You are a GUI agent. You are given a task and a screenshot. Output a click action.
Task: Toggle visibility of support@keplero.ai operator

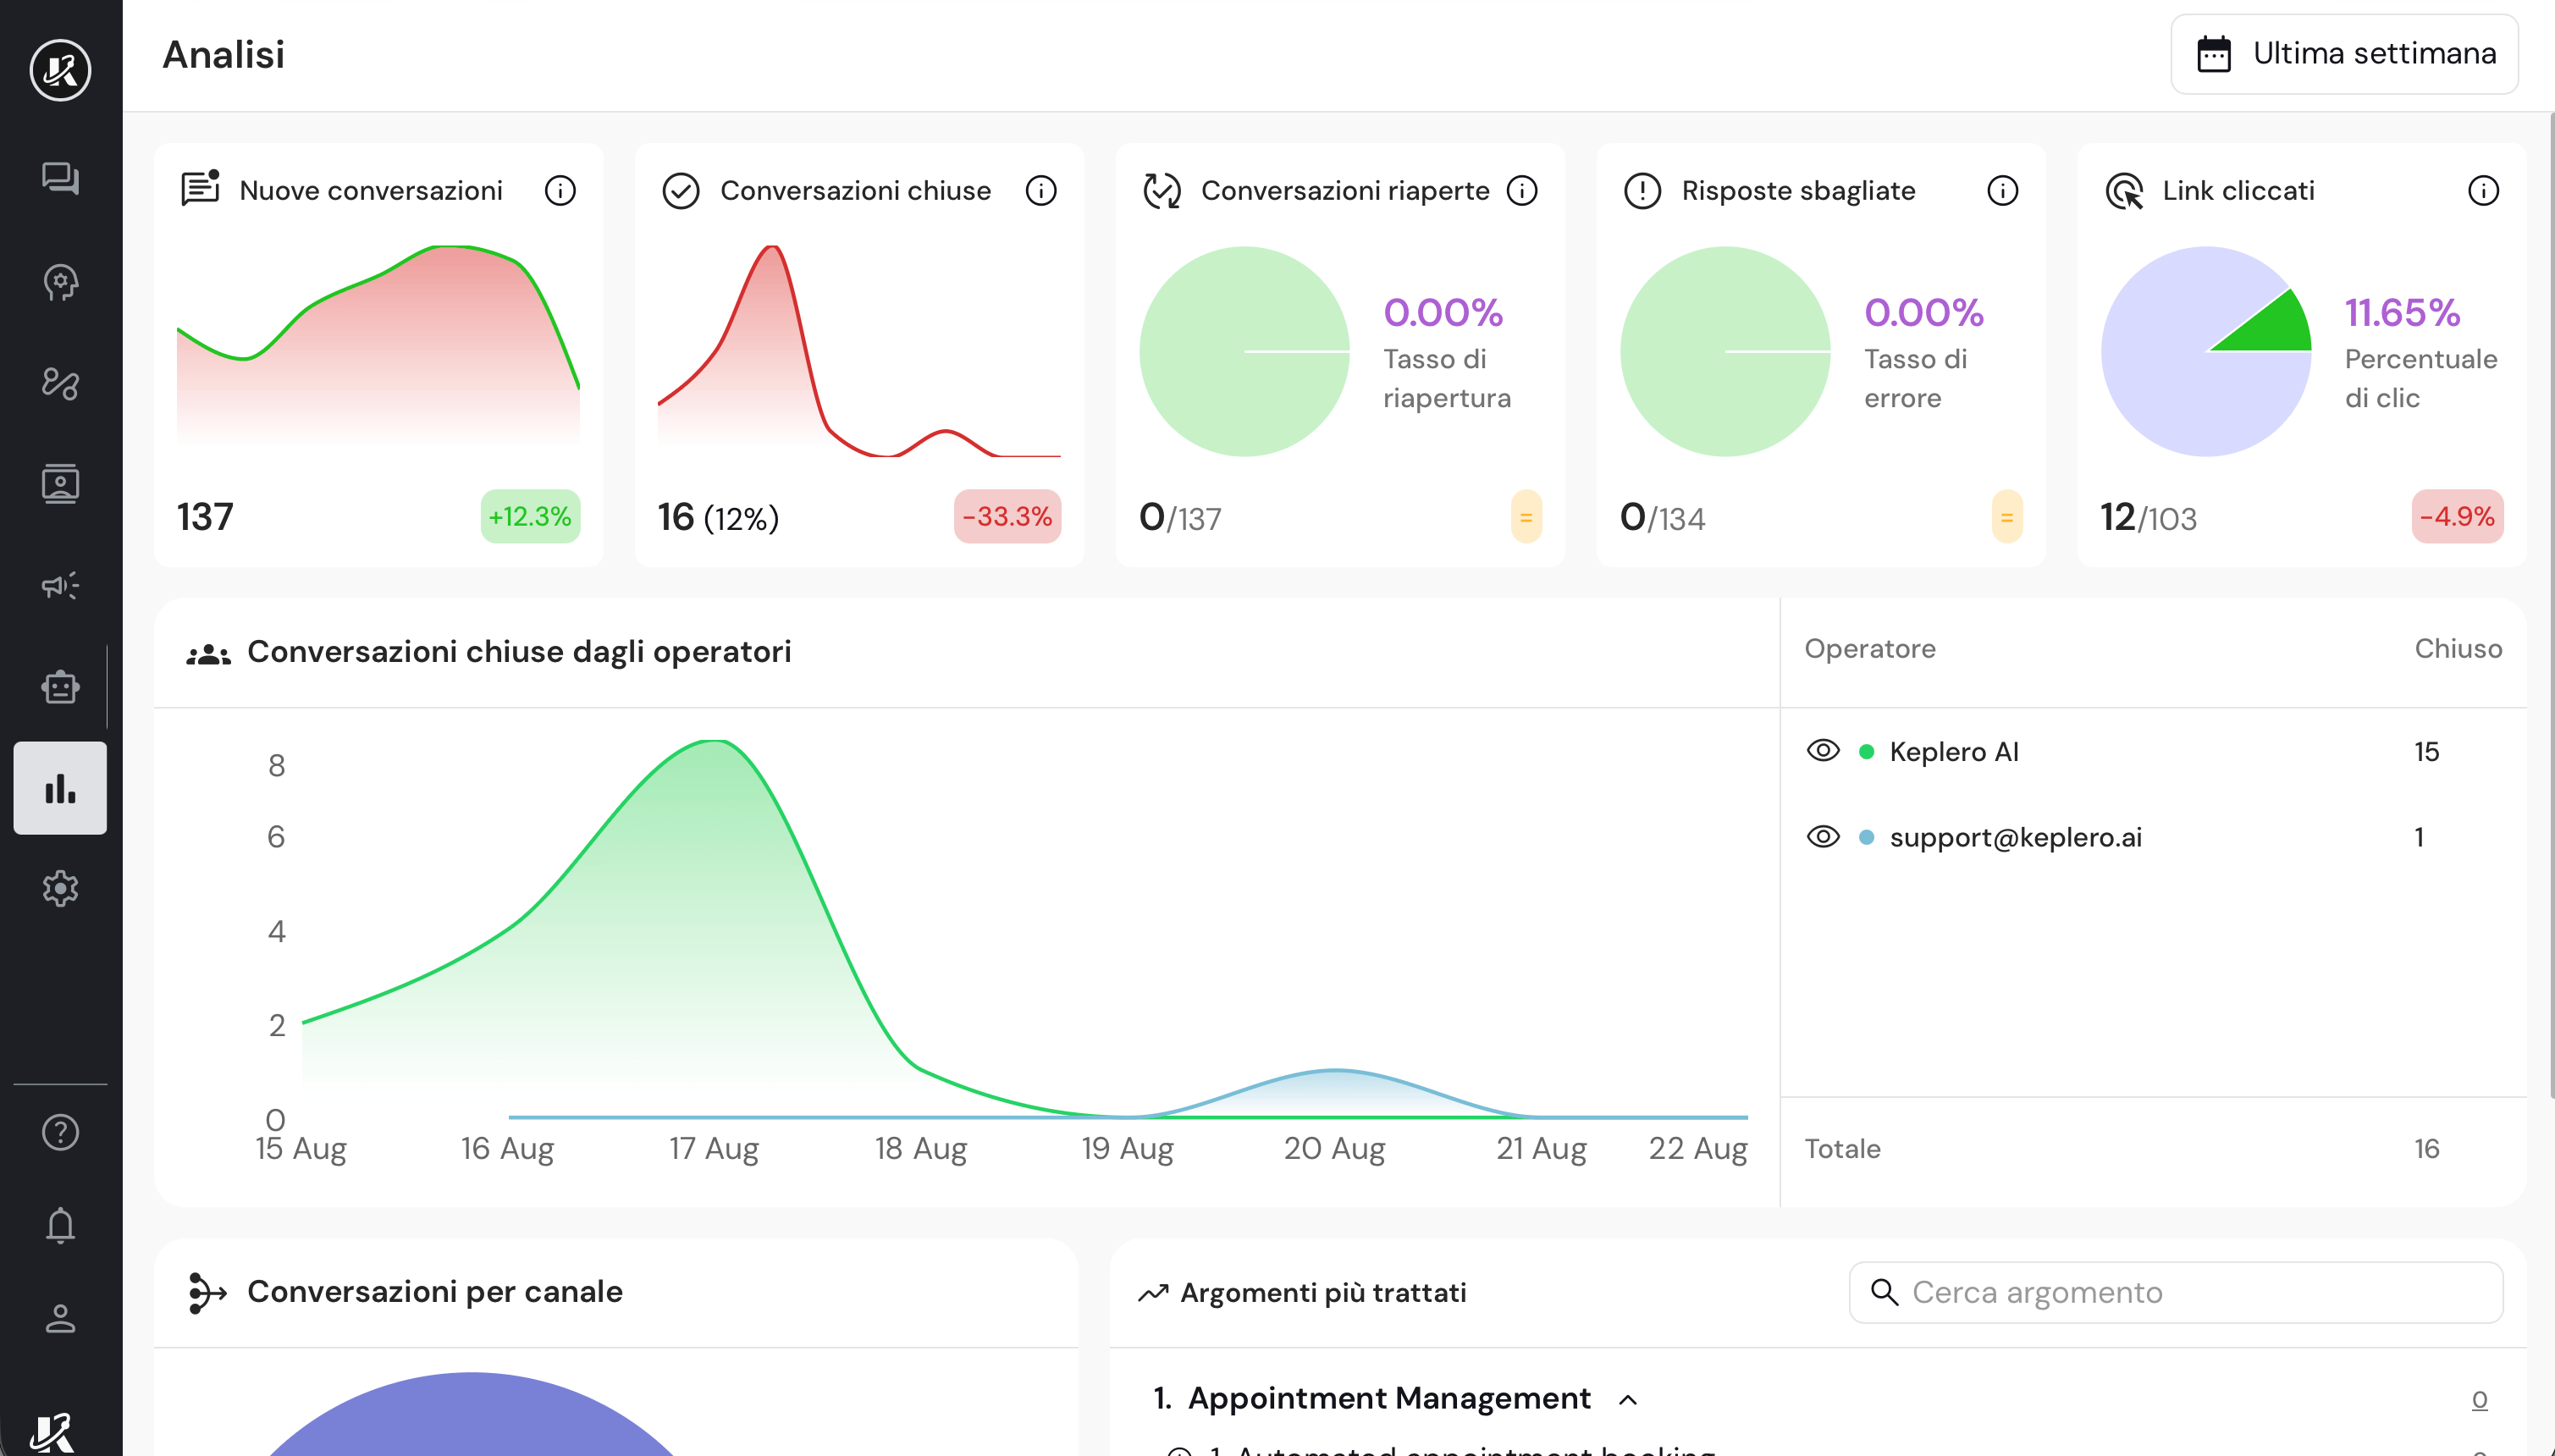click(1823, 837)
